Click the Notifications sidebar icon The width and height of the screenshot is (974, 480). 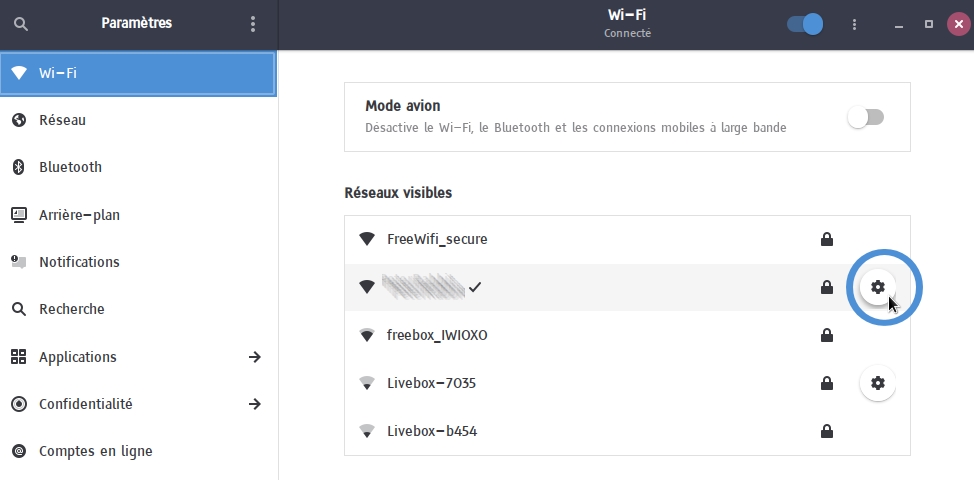tap(18, 262)
